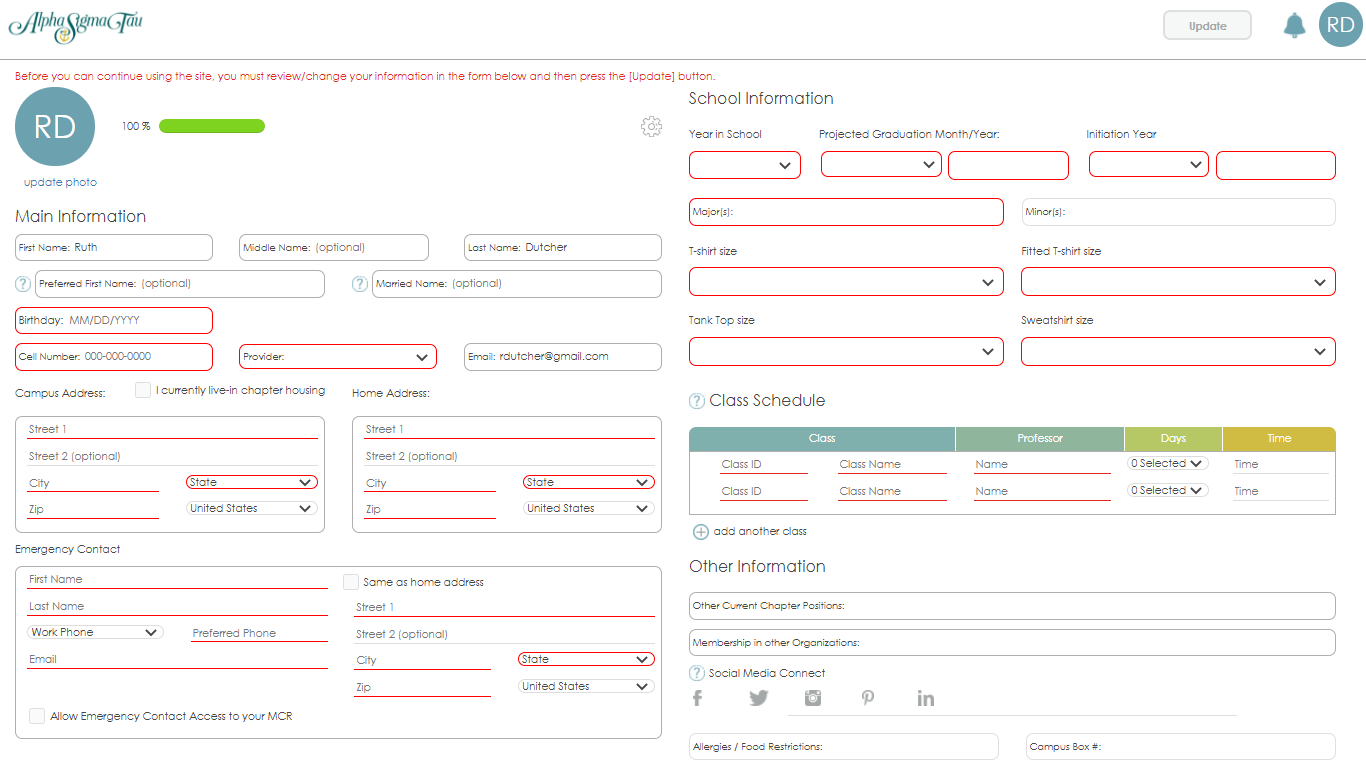Click the RD profile avatar in header

(1341, 25)
